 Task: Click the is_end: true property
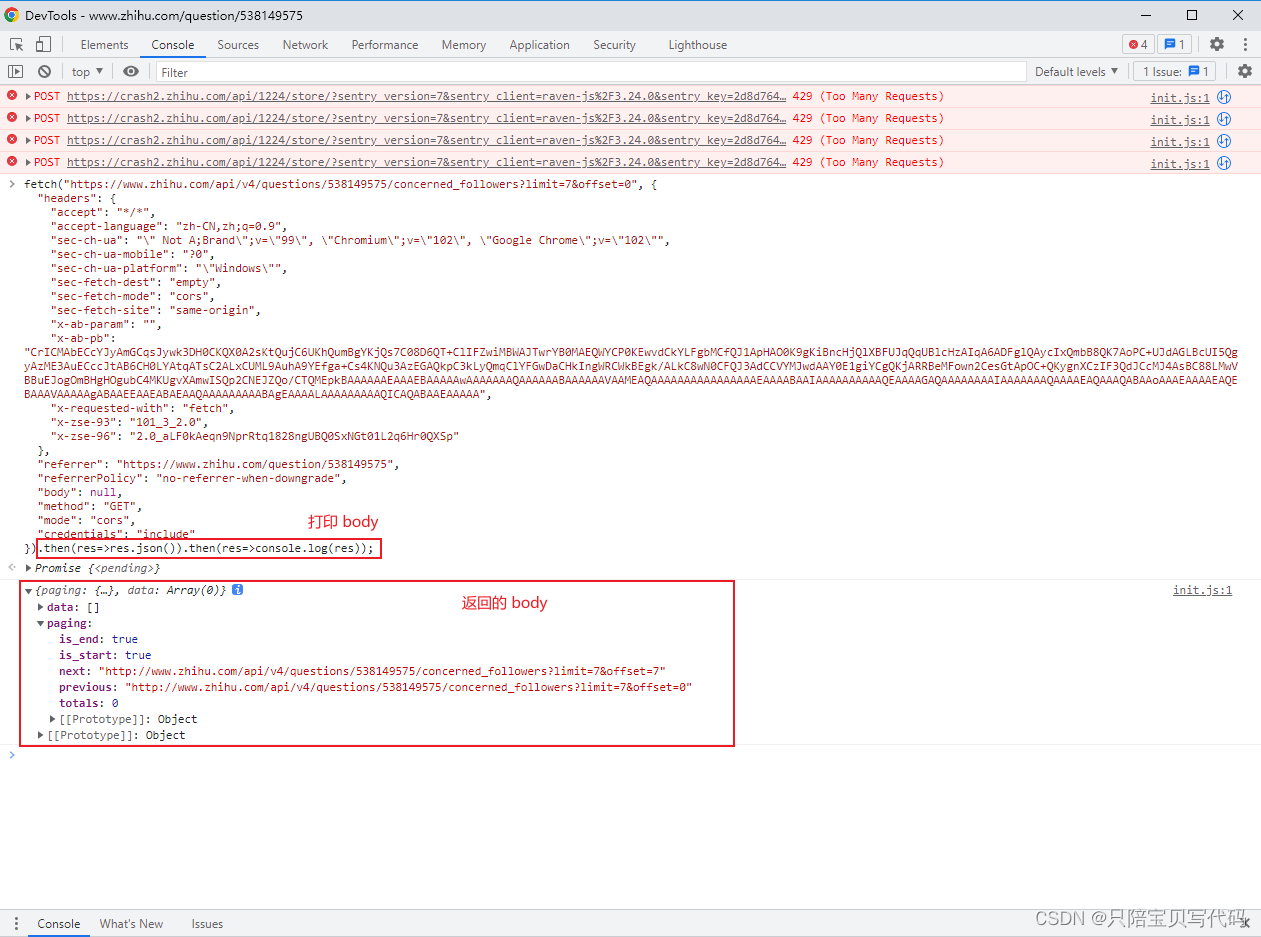pyautogui.click(x=98, y=639)
